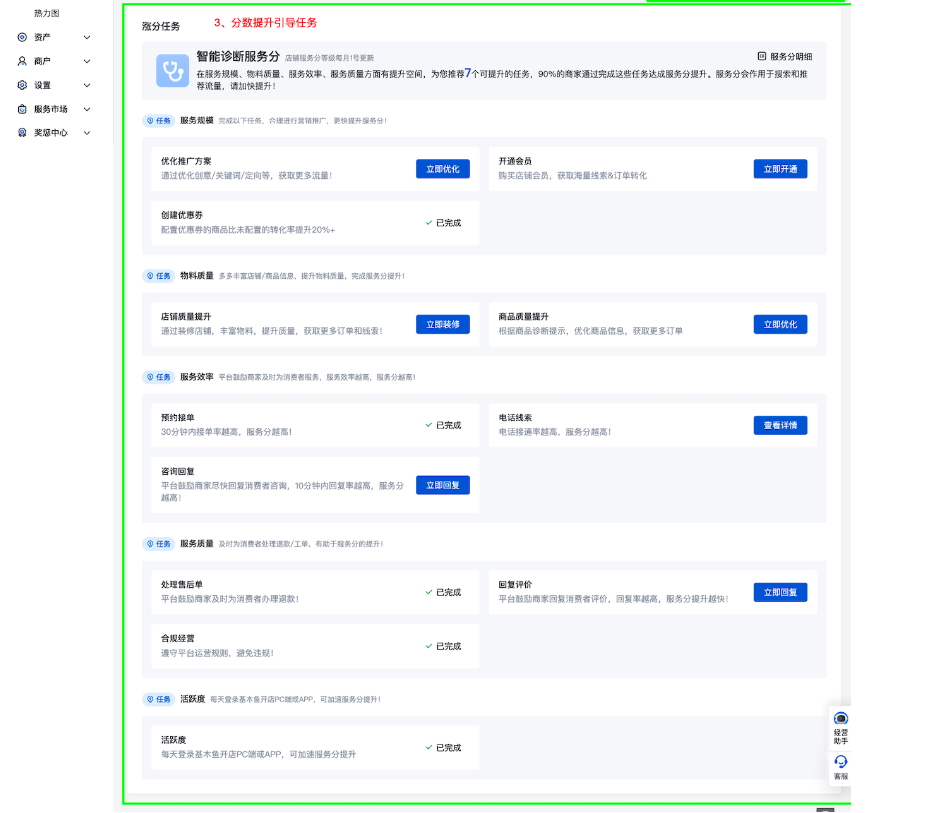Screen dimensions: 946x813
Task: Click the 服务市场 icon in sidebar
Action: click(22, 109)
